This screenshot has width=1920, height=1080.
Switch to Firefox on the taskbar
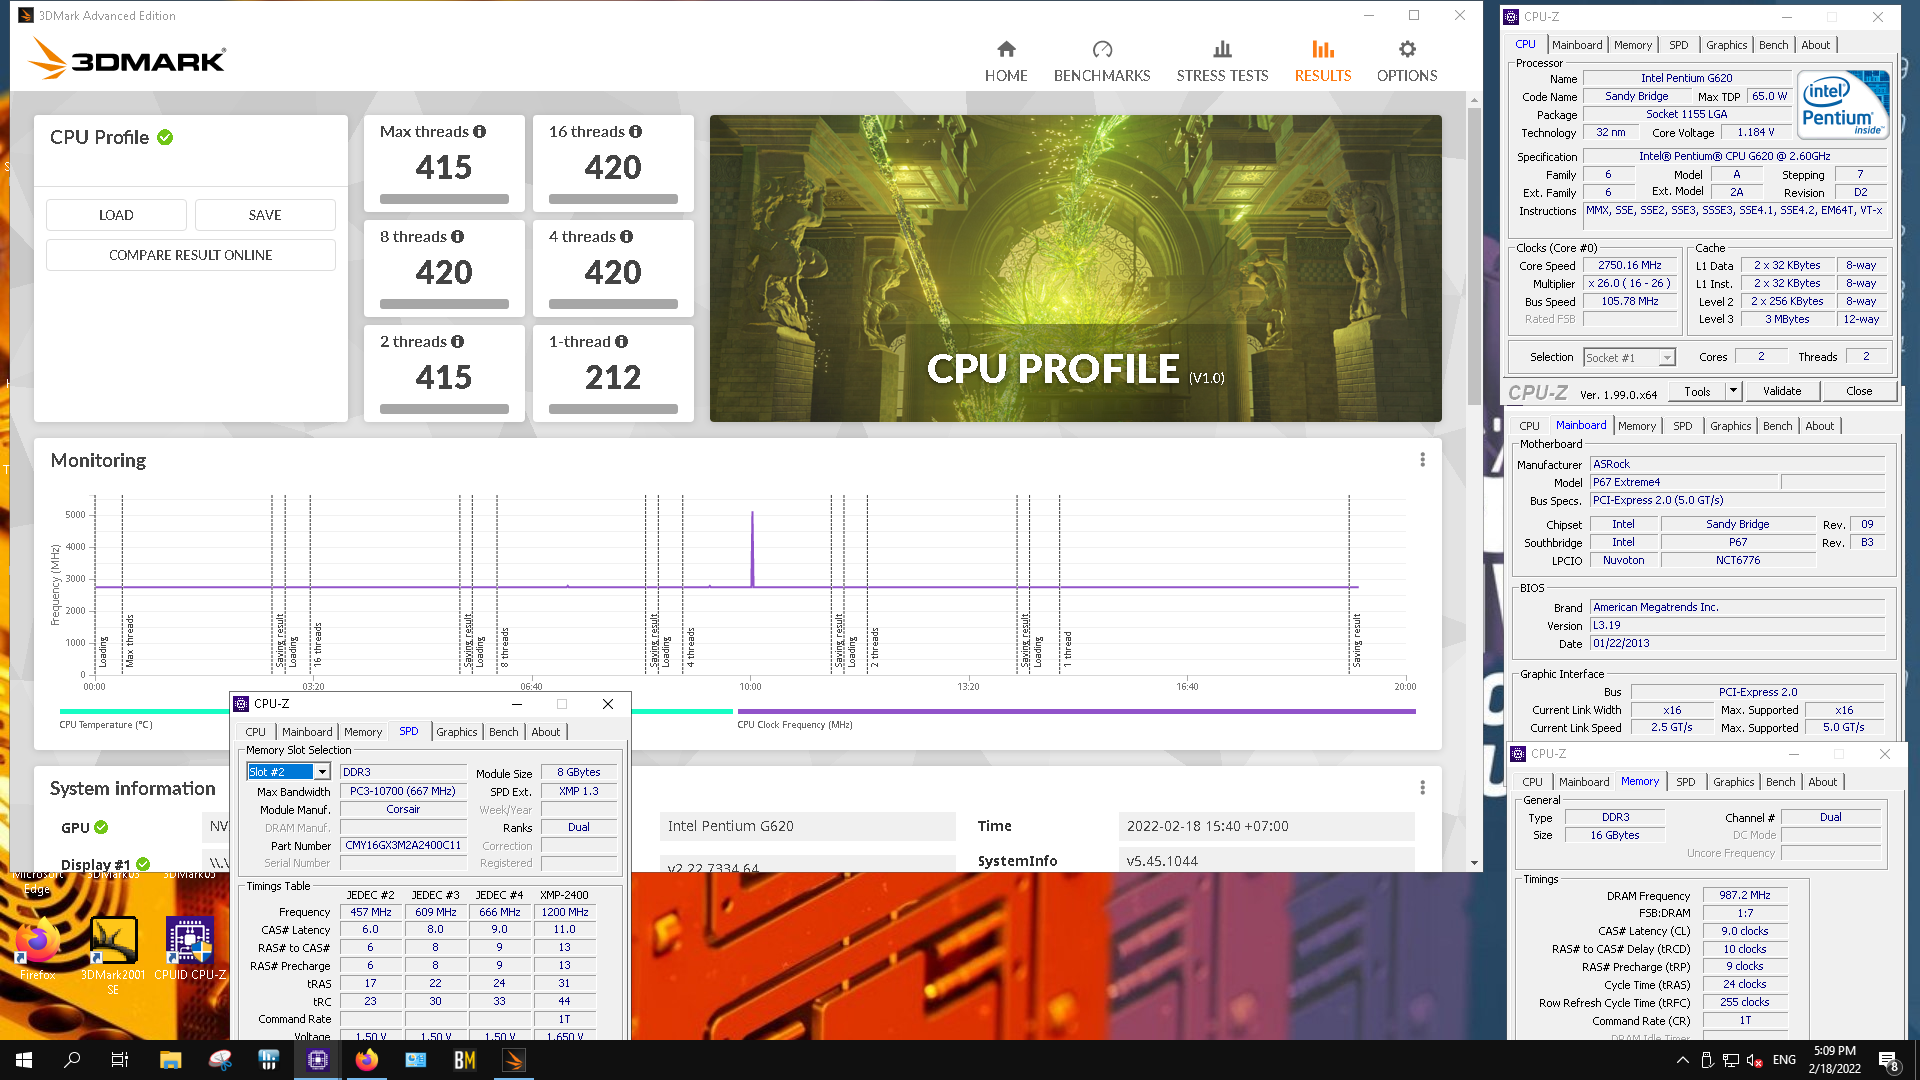[x=367, y=1060]
